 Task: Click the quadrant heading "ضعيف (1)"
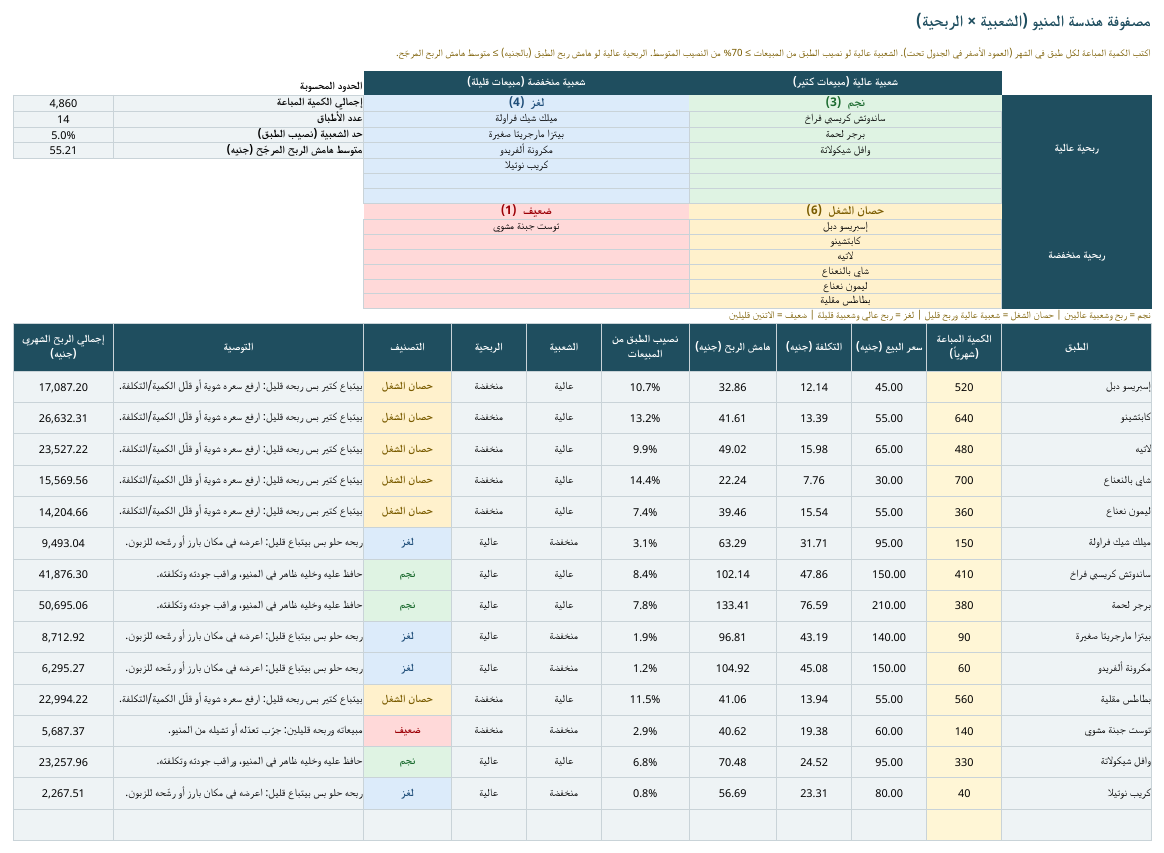point(526,211)
